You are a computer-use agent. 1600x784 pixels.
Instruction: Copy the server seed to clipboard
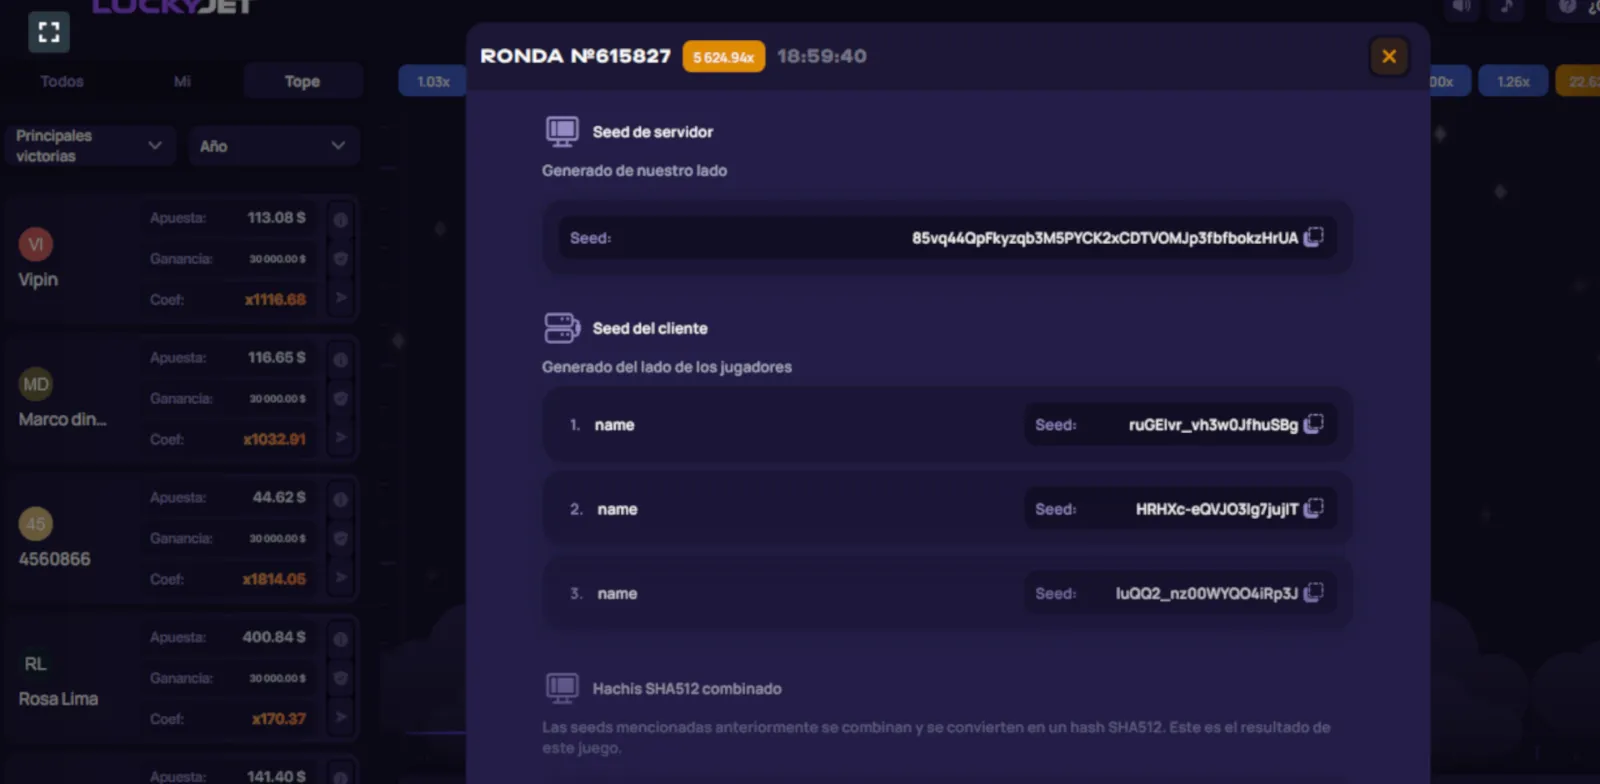pos(1314,237)
